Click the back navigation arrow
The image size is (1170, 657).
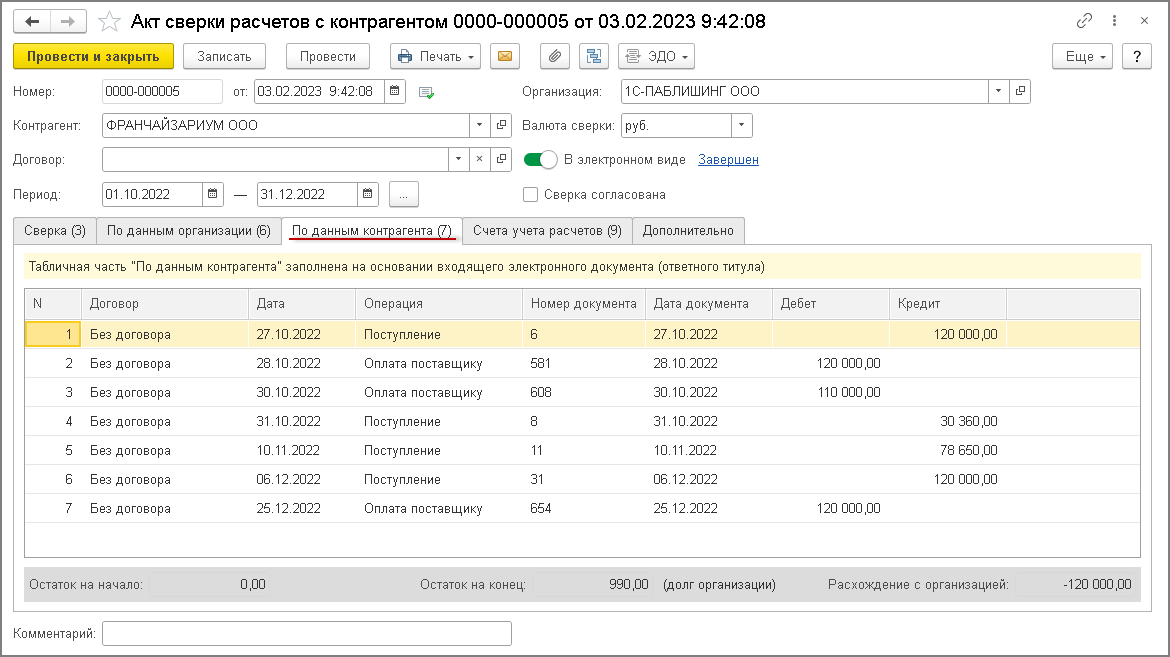(x=34, y=21)
